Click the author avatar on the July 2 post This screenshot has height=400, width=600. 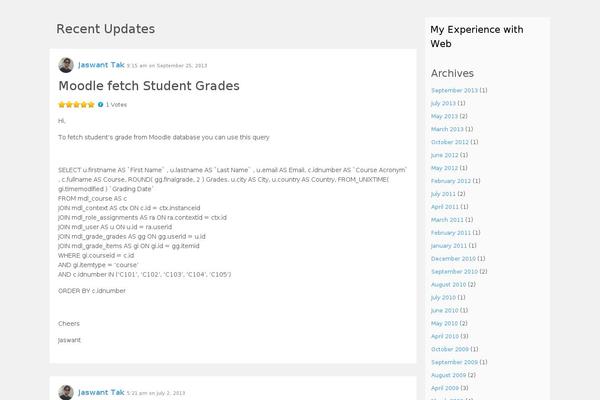tap(65, 393)
